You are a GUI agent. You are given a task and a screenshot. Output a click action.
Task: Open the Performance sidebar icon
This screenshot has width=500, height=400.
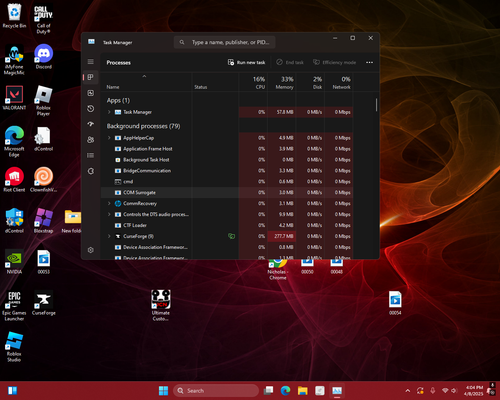point(90,93)
